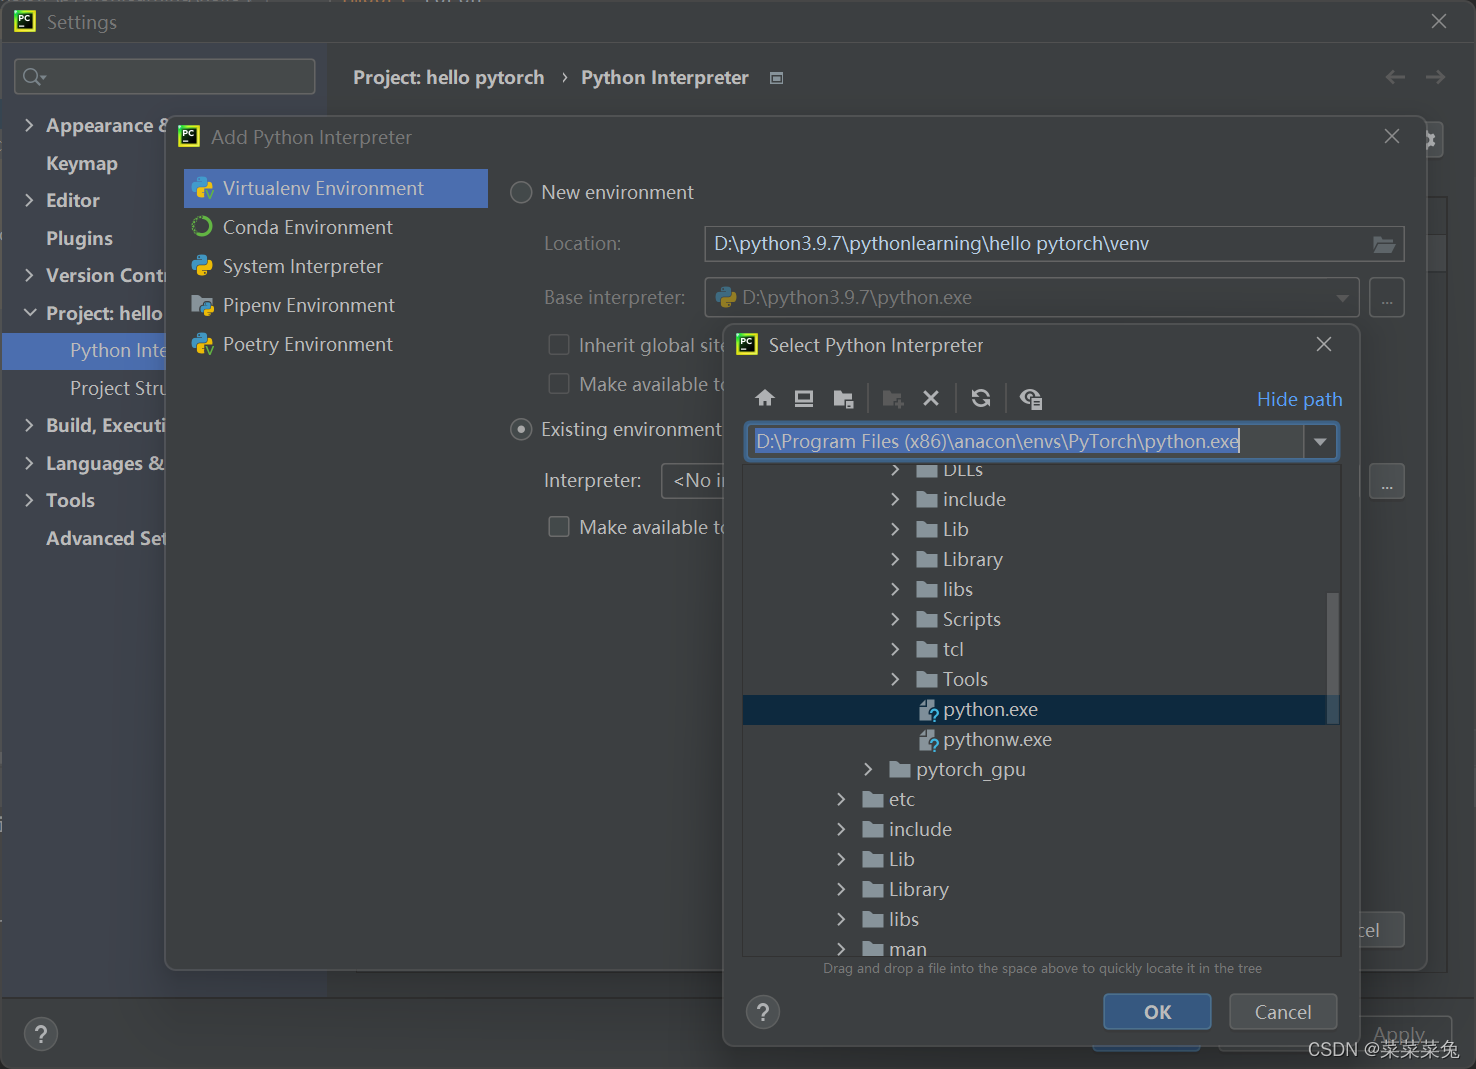
Task: Click the small window icon beside Python Interpreter breadcrumb
Action: 776,78
